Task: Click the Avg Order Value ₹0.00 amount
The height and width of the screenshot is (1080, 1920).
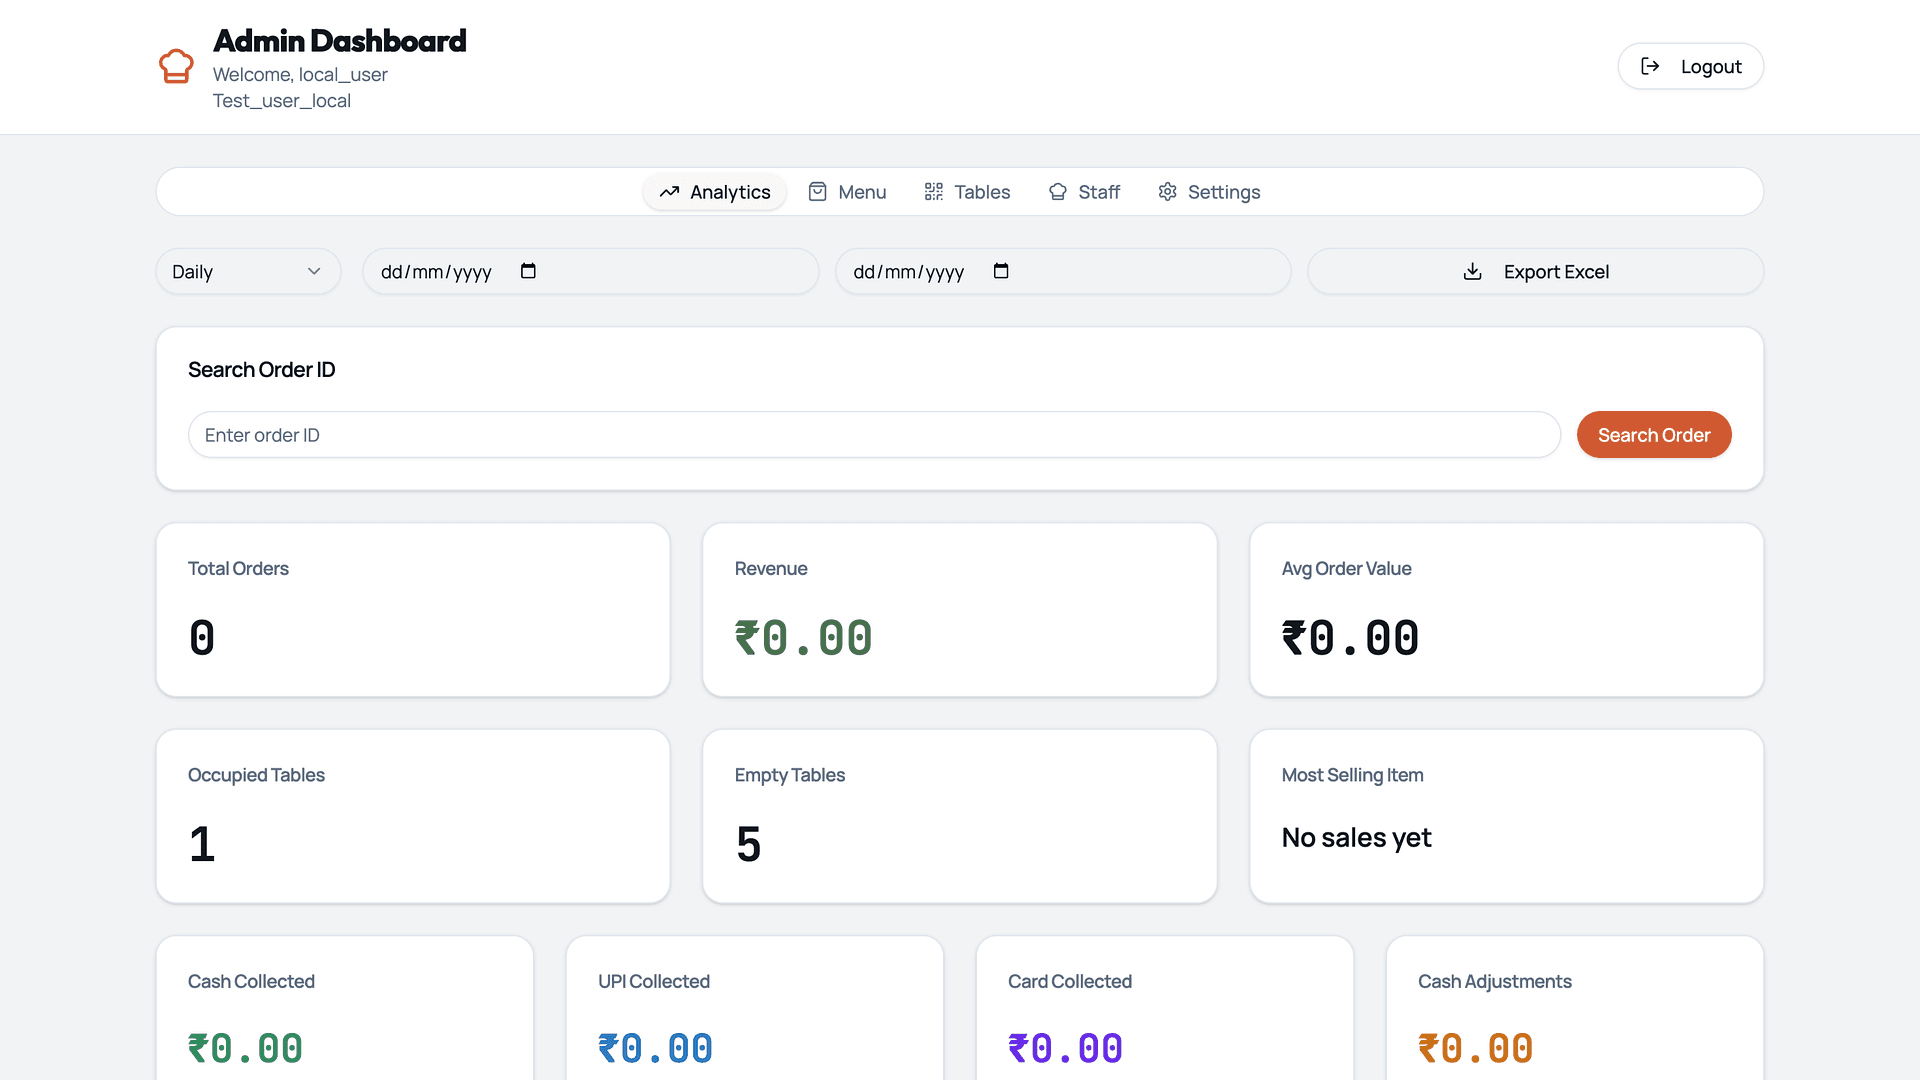Action: coord(1351,638)
